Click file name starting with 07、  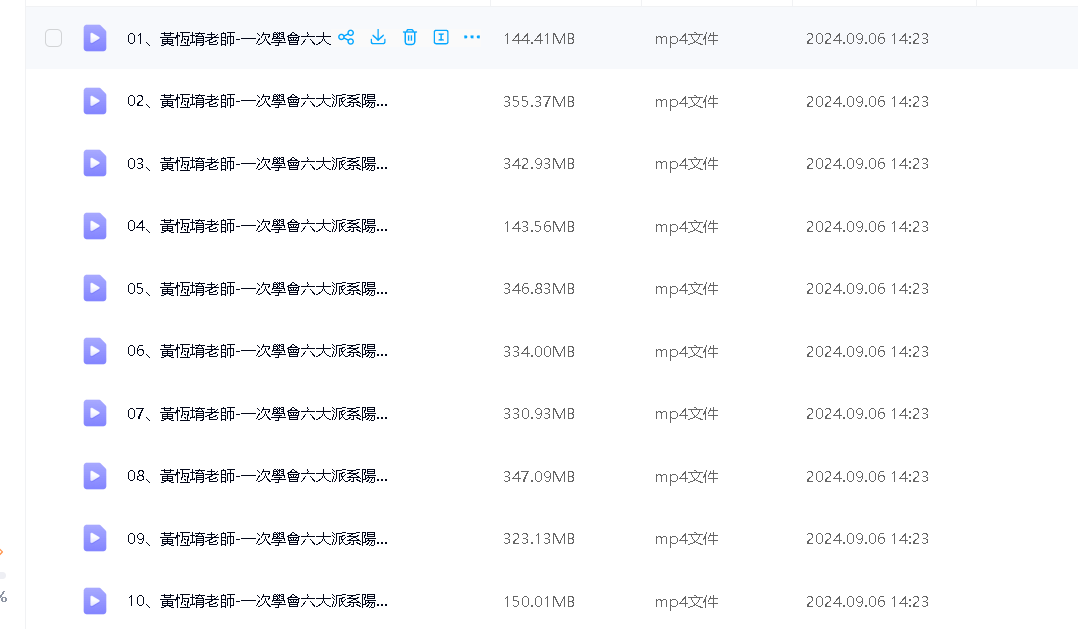[x=257, y=414]
